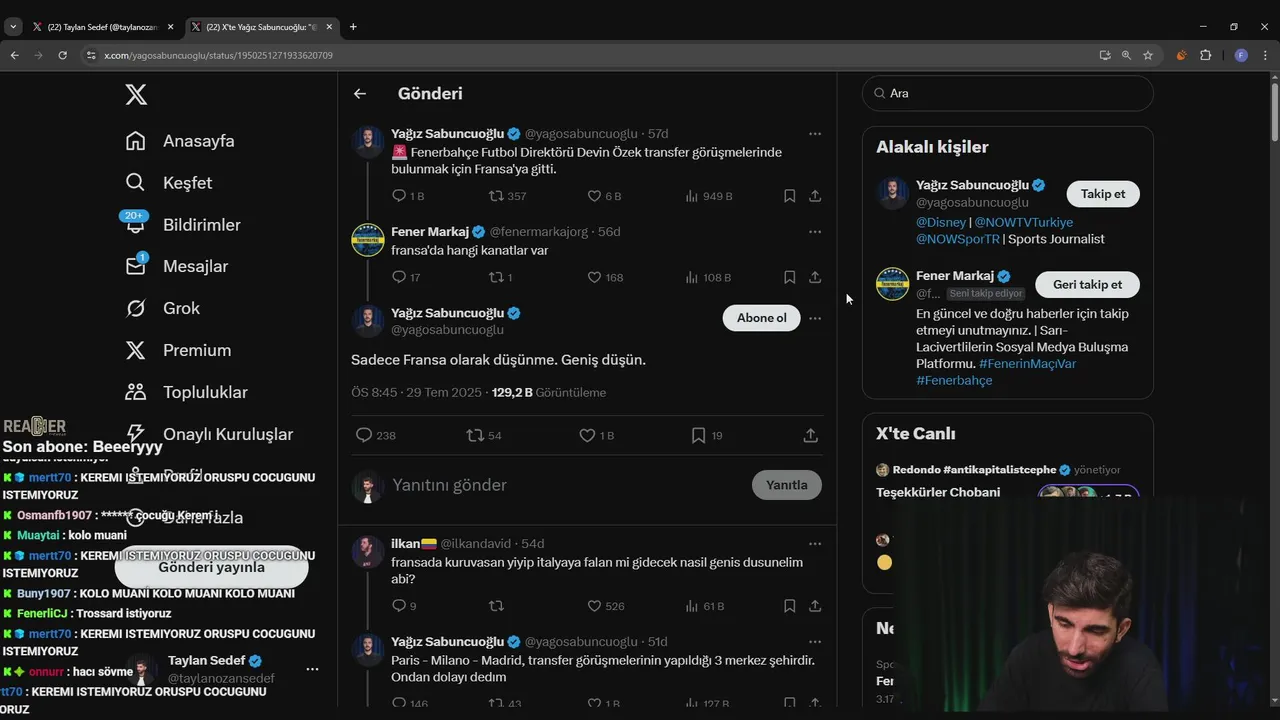Open Topluluklar communities
The image size is (1280, 720).
click(x=186, y=392)
